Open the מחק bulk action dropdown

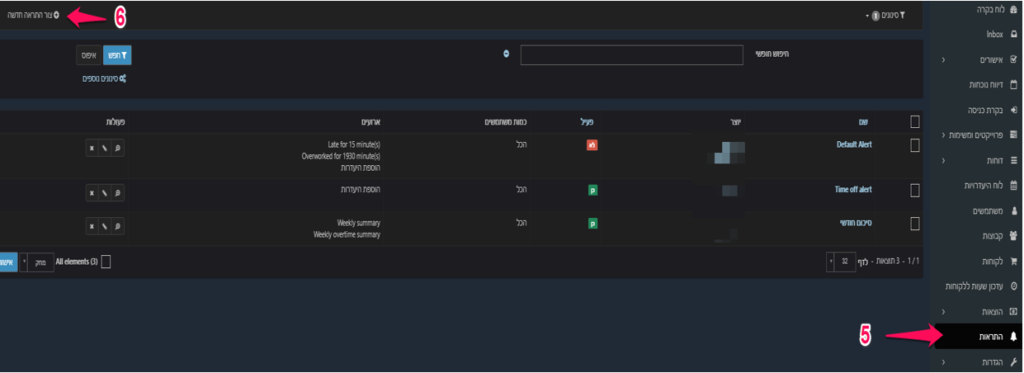pos(37,262)
